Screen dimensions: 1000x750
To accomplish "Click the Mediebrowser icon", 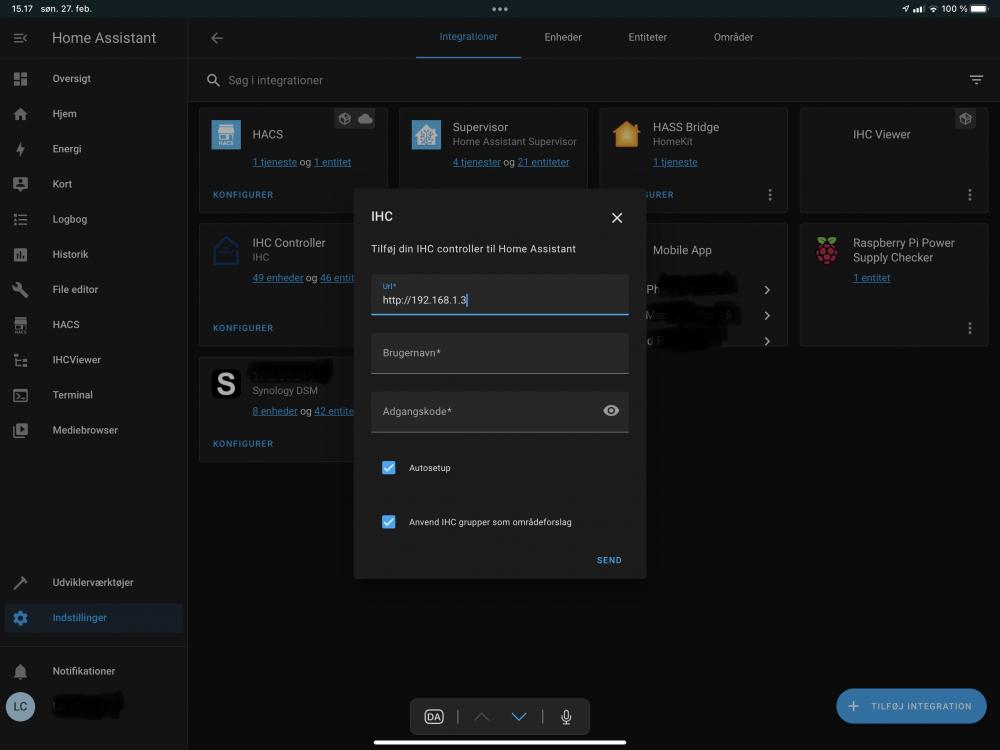I will (x=20, y=430).
